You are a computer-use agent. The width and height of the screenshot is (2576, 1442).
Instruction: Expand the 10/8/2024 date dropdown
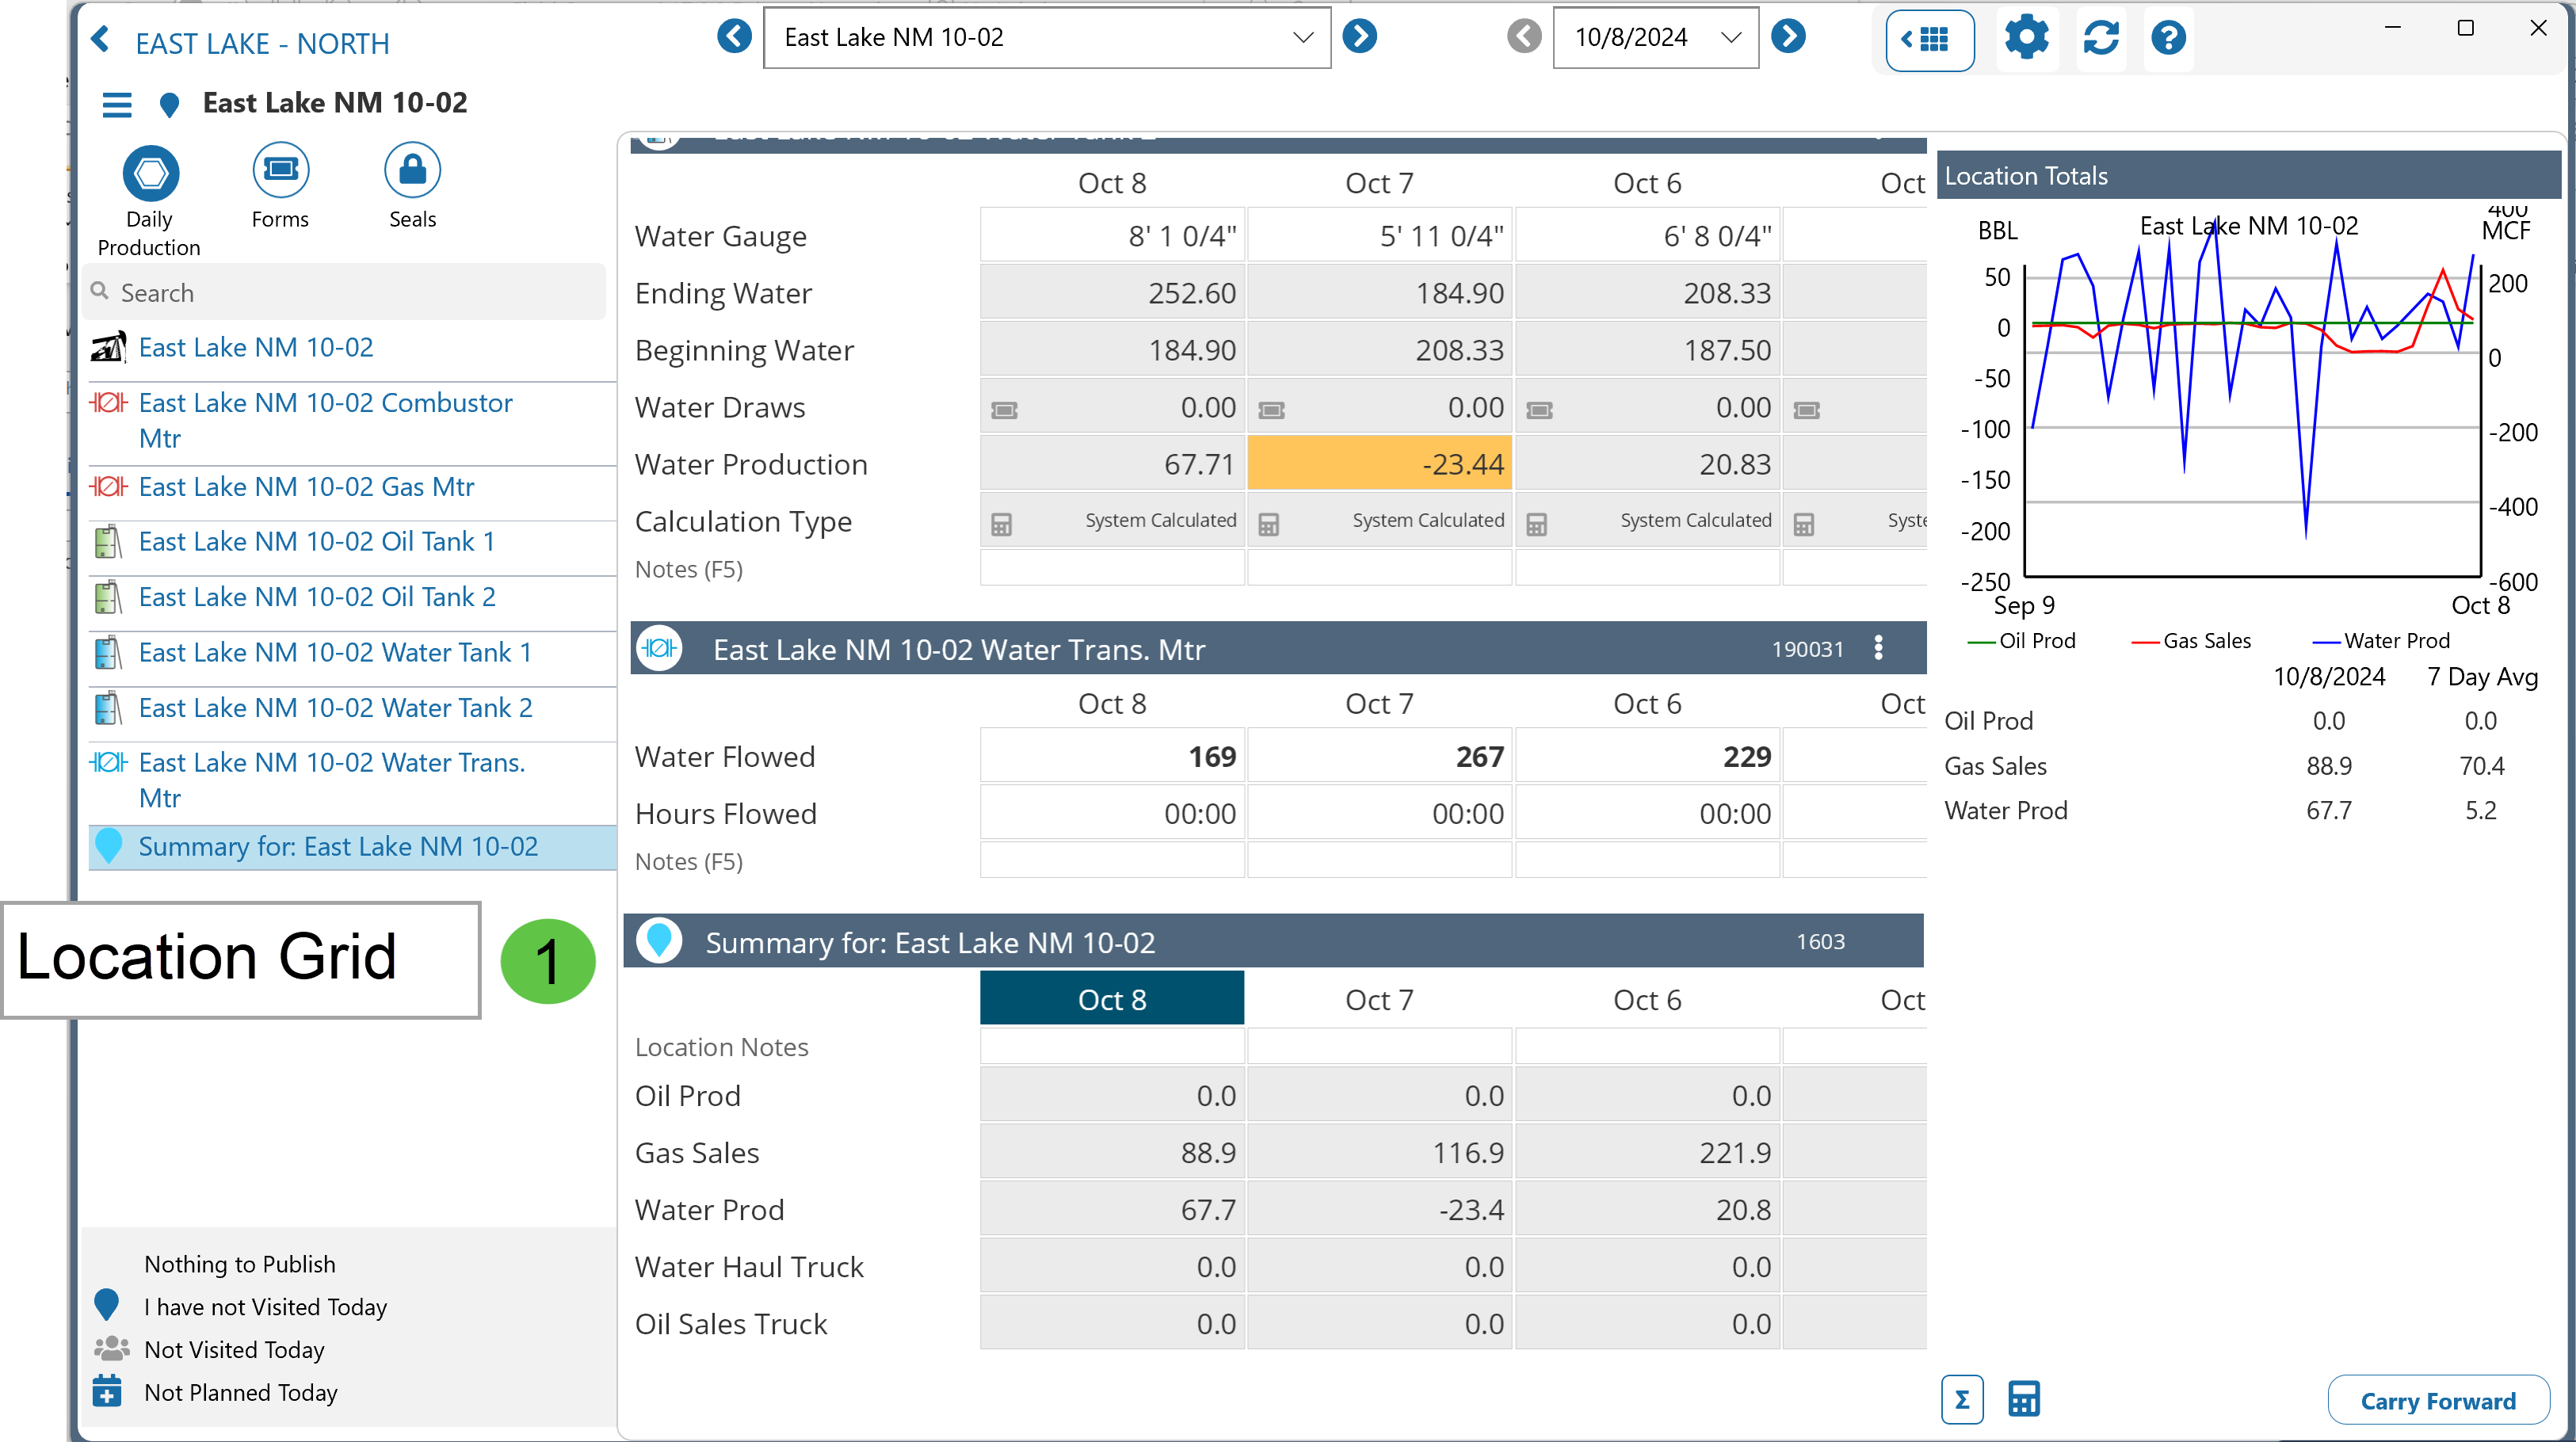tap(1730, 38)
